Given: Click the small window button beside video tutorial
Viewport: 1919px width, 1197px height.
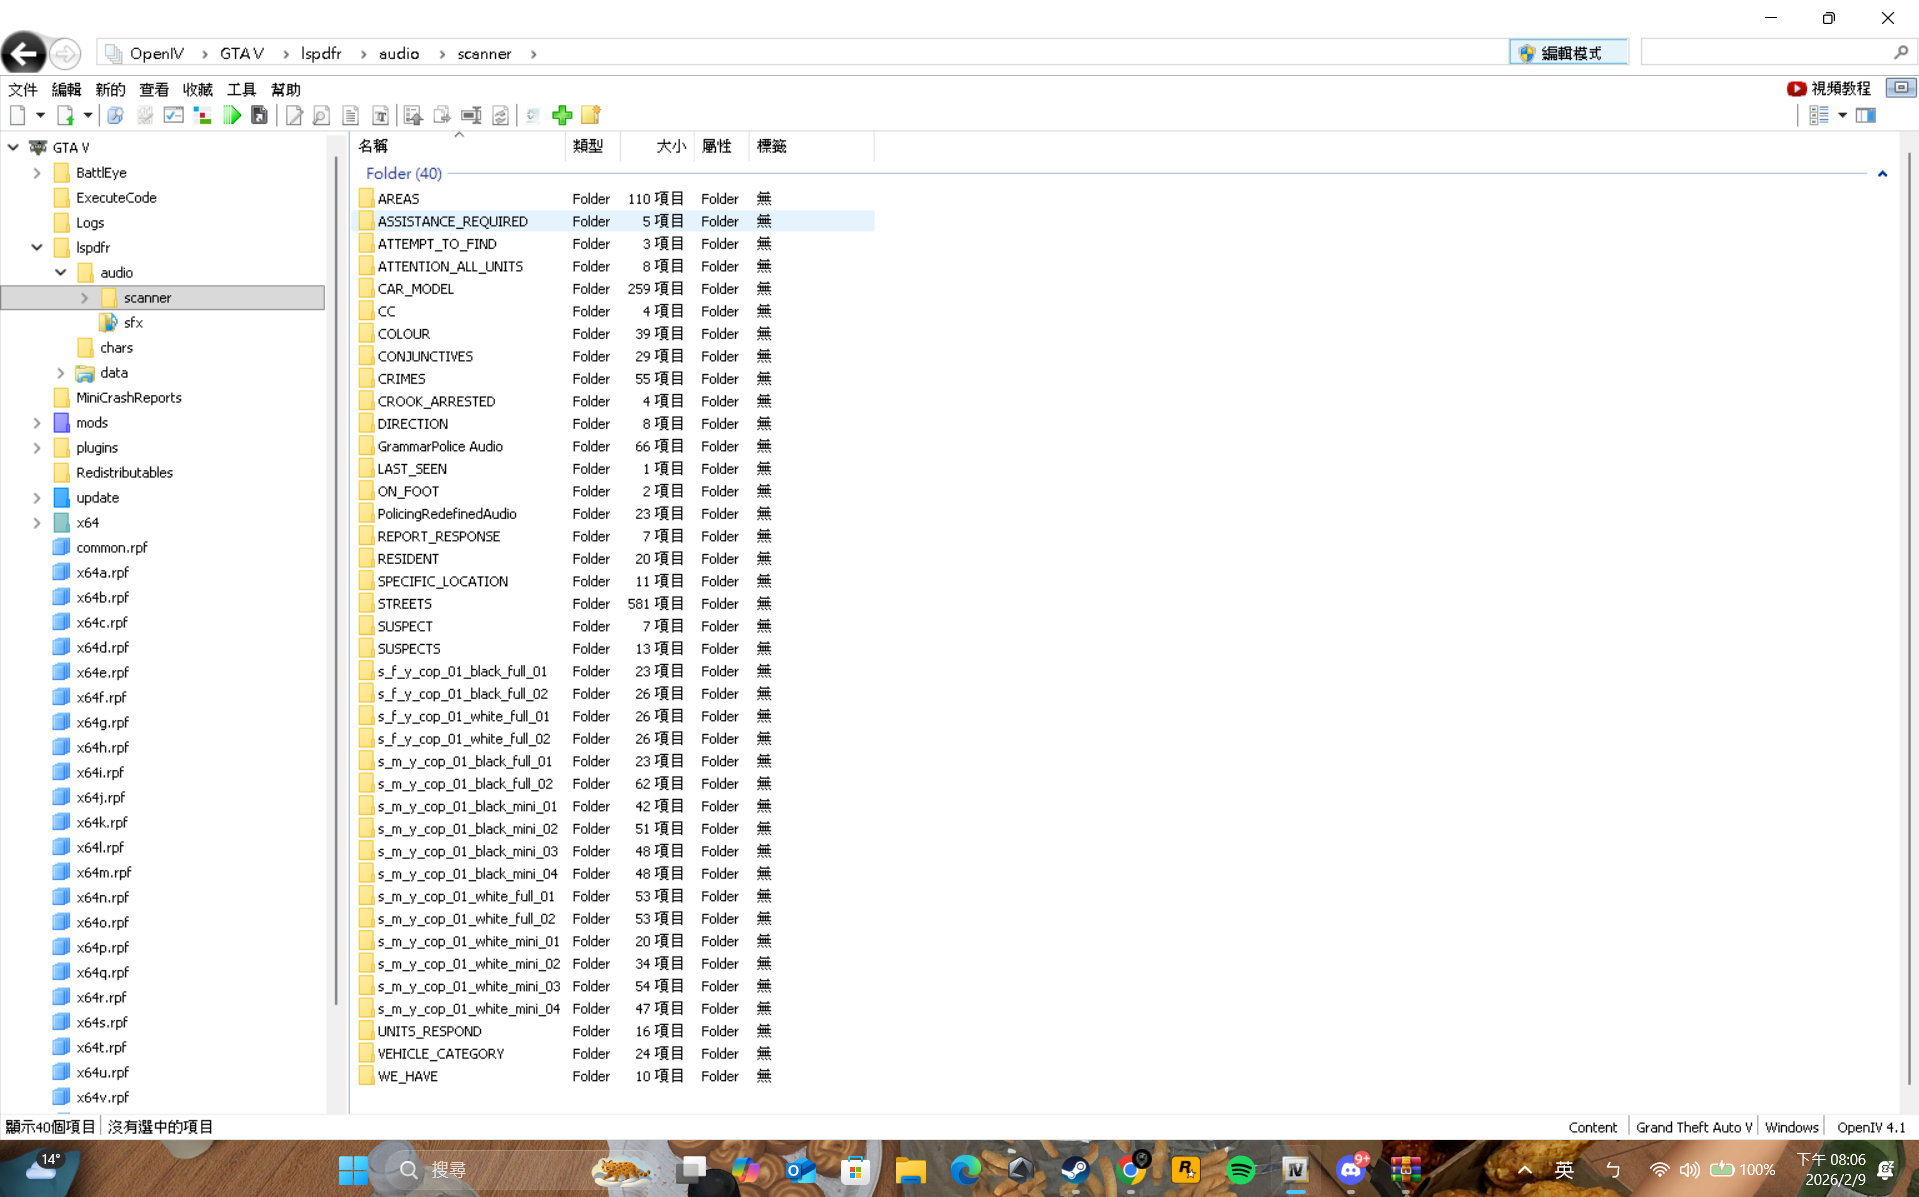Looking at the screenshot, I should click(x=1901, y=88).
